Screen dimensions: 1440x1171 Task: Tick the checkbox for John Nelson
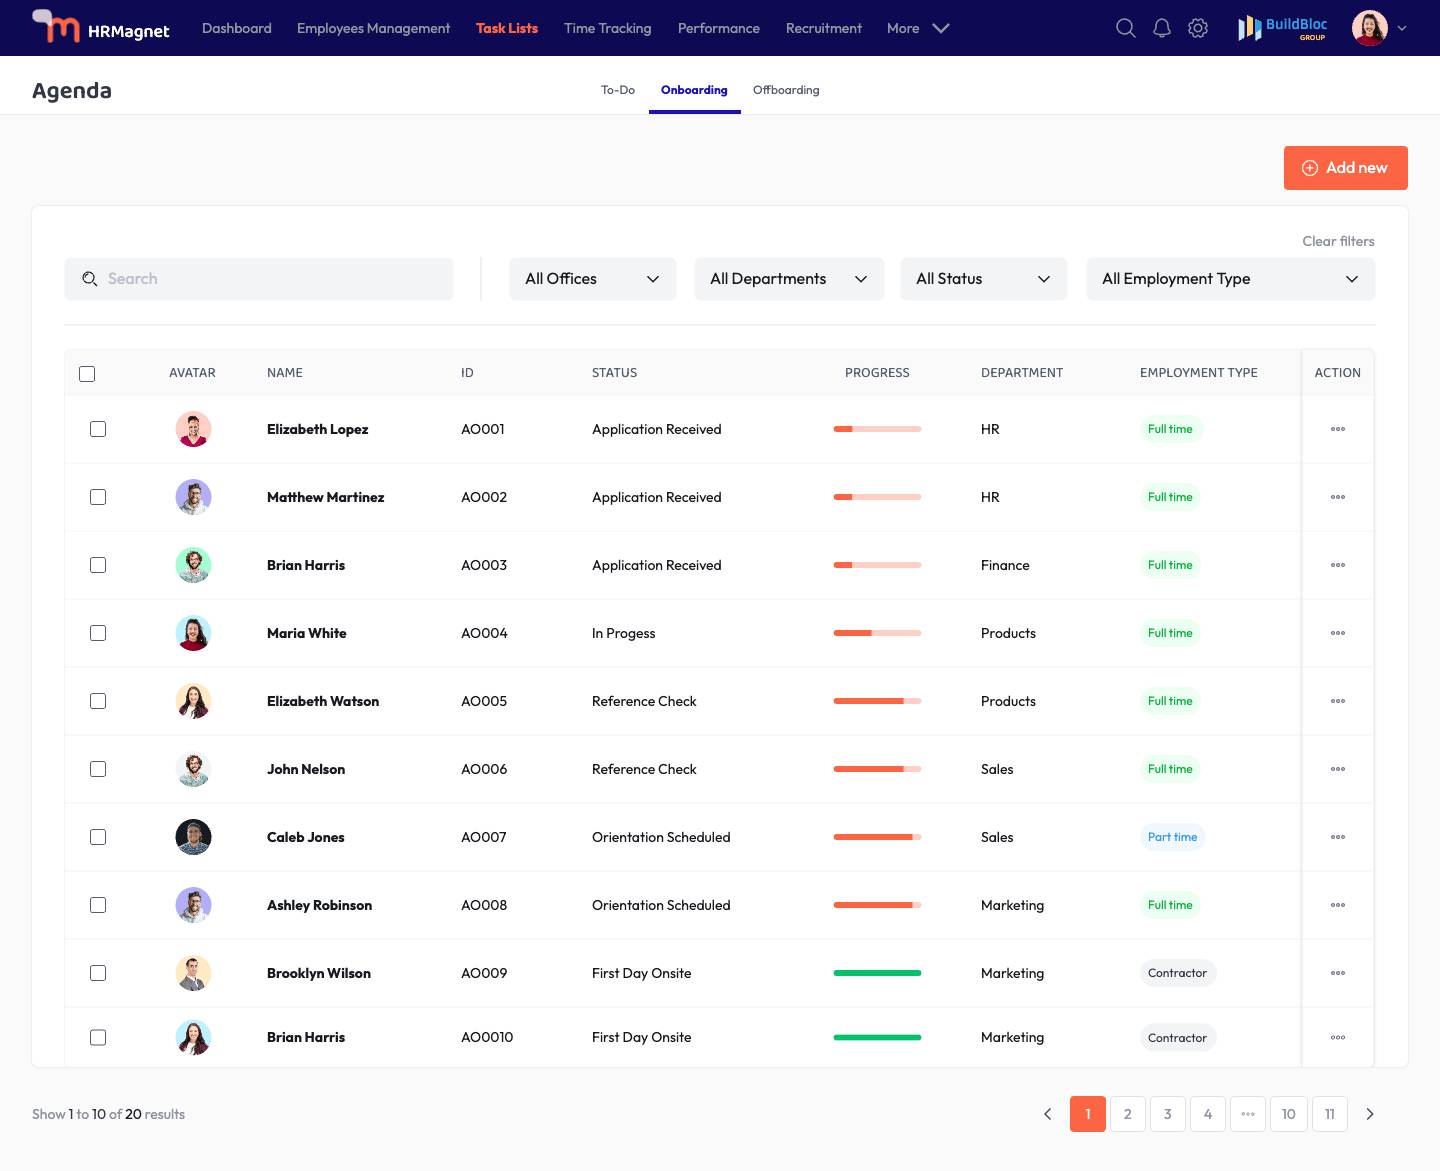[x=98, y=769]
